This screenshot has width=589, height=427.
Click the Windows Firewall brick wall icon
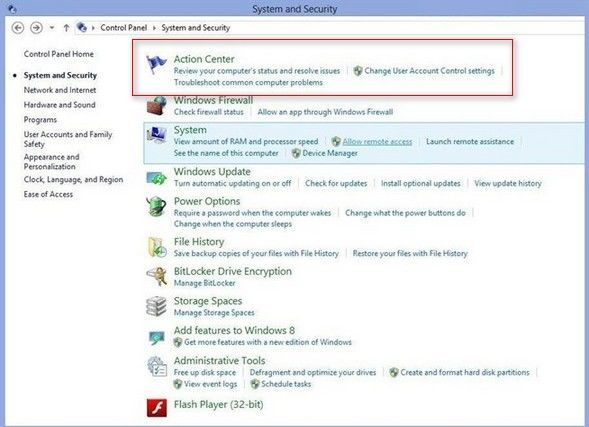[157, 106]
